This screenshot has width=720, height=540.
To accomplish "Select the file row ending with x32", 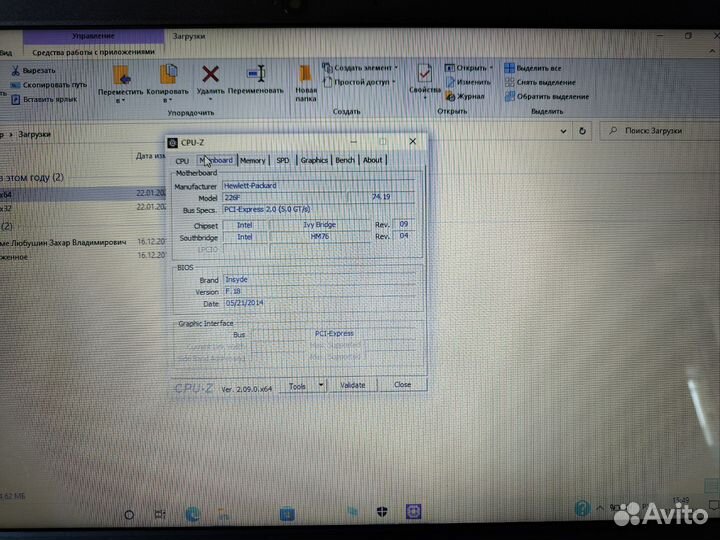I will tap(83, 208).
